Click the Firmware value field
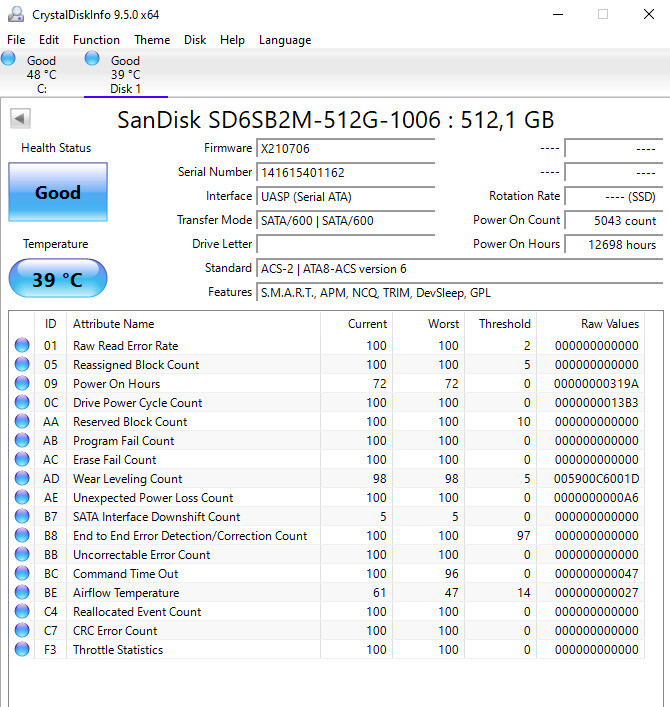 tap(345, 148)
